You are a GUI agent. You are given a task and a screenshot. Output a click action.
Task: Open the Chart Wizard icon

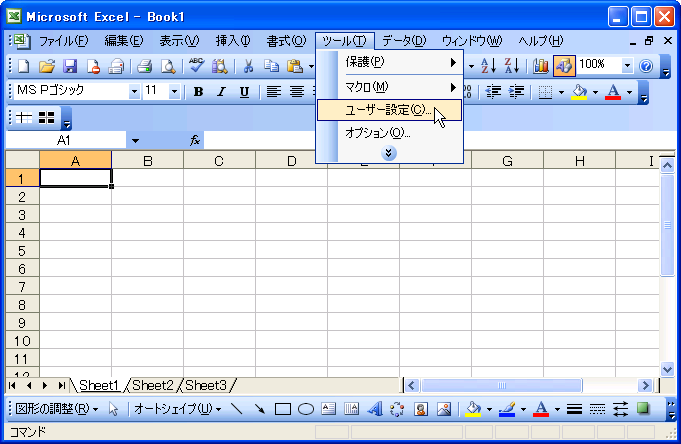click(x=541, y=66)
